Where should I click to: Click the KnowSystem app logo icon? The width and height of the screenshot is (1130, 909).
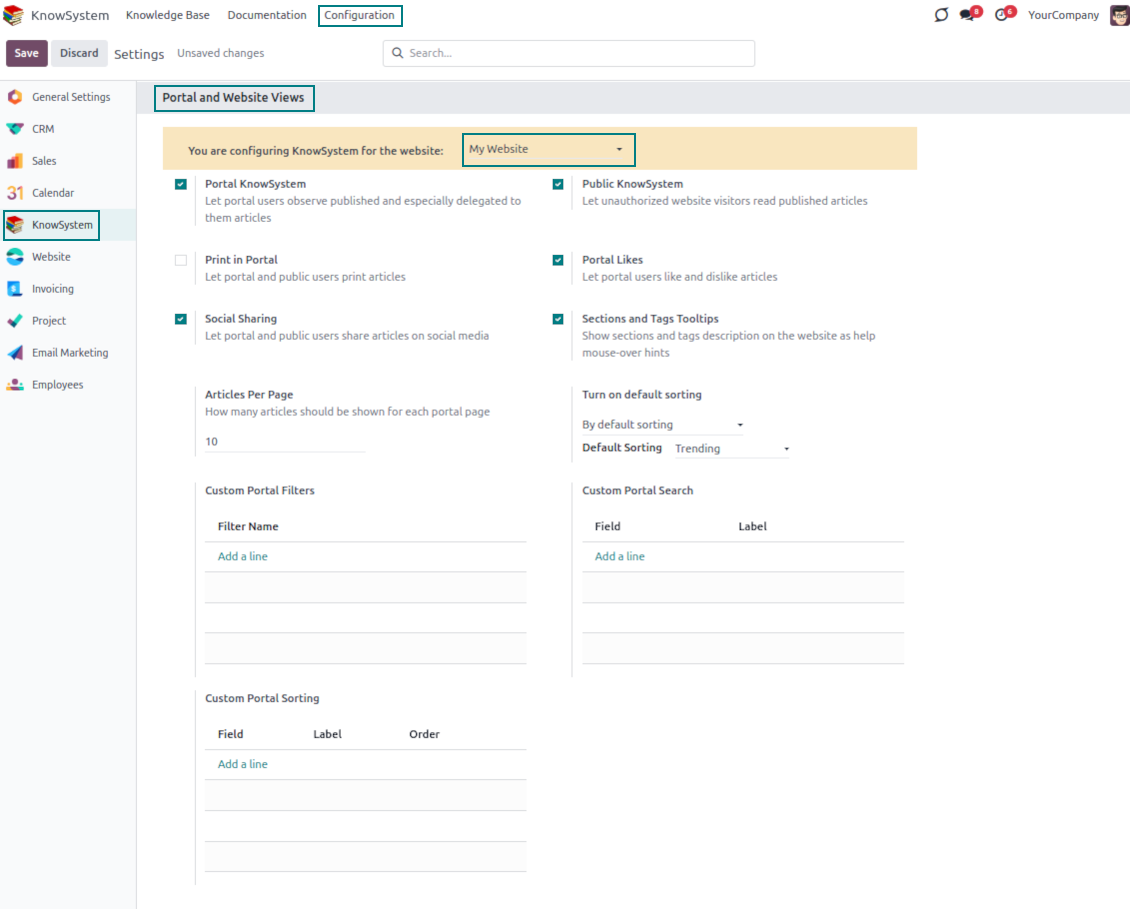tap(14, 15)
